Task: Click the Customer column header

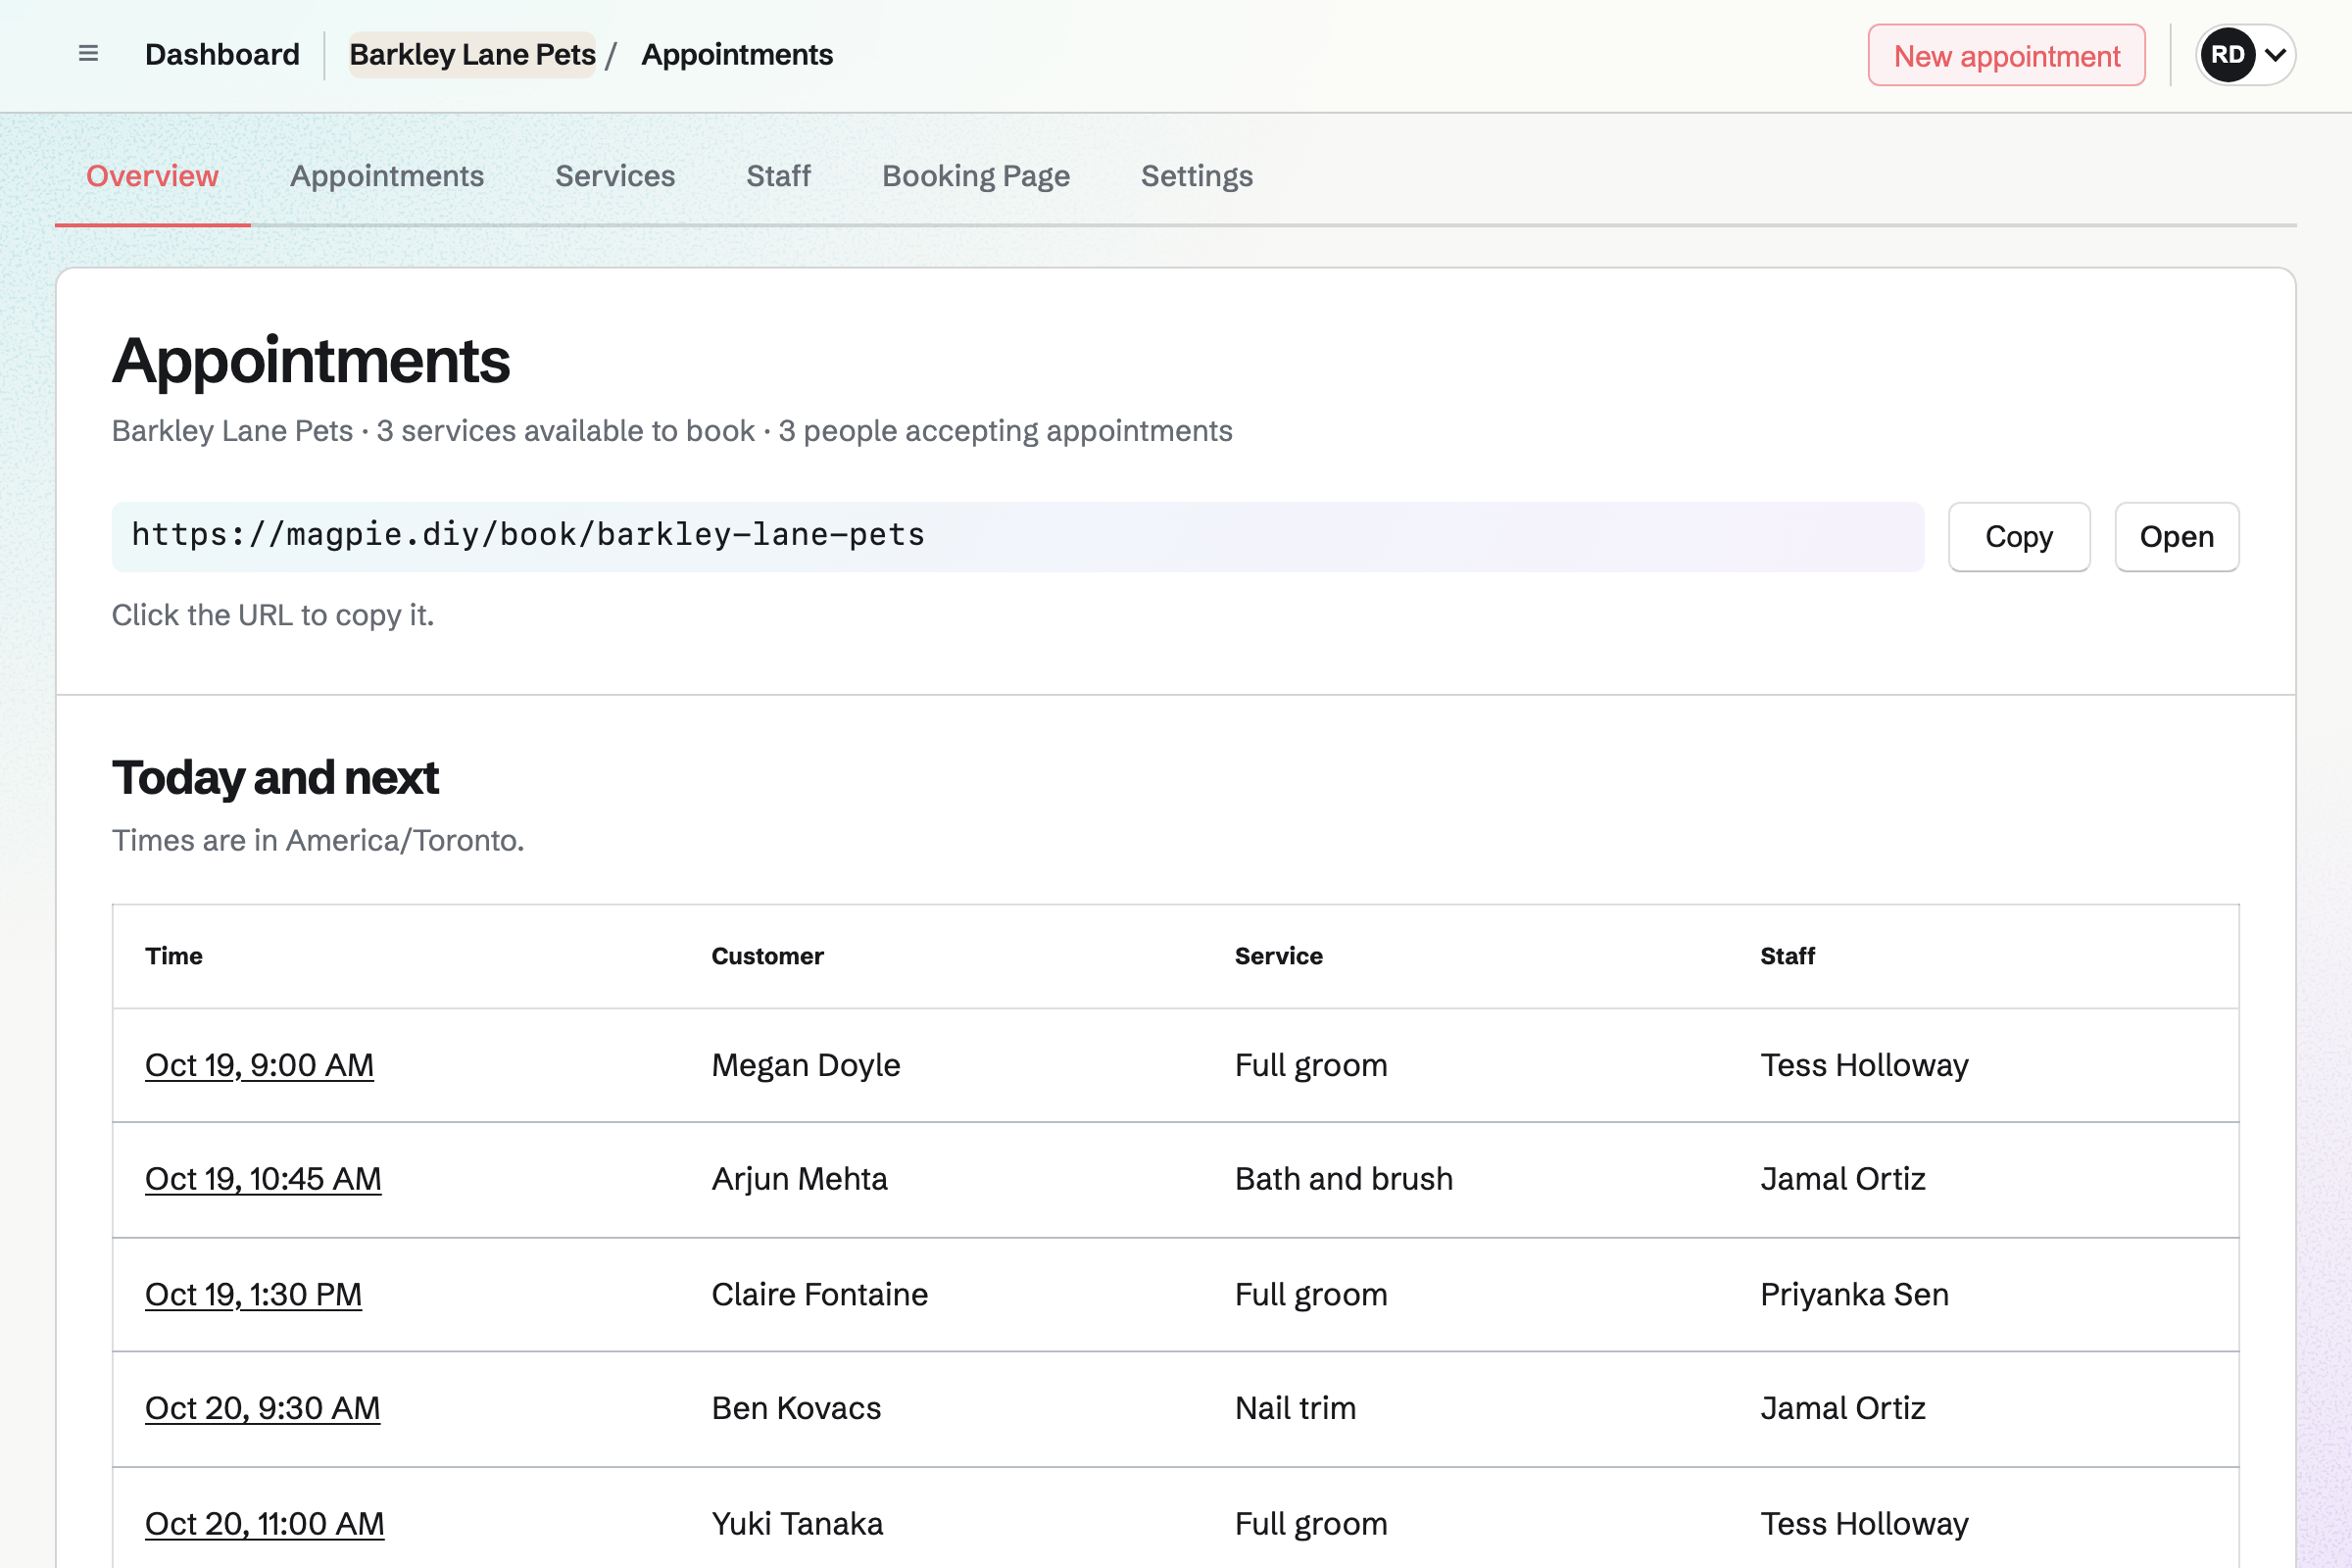Action: pos(767,956)
